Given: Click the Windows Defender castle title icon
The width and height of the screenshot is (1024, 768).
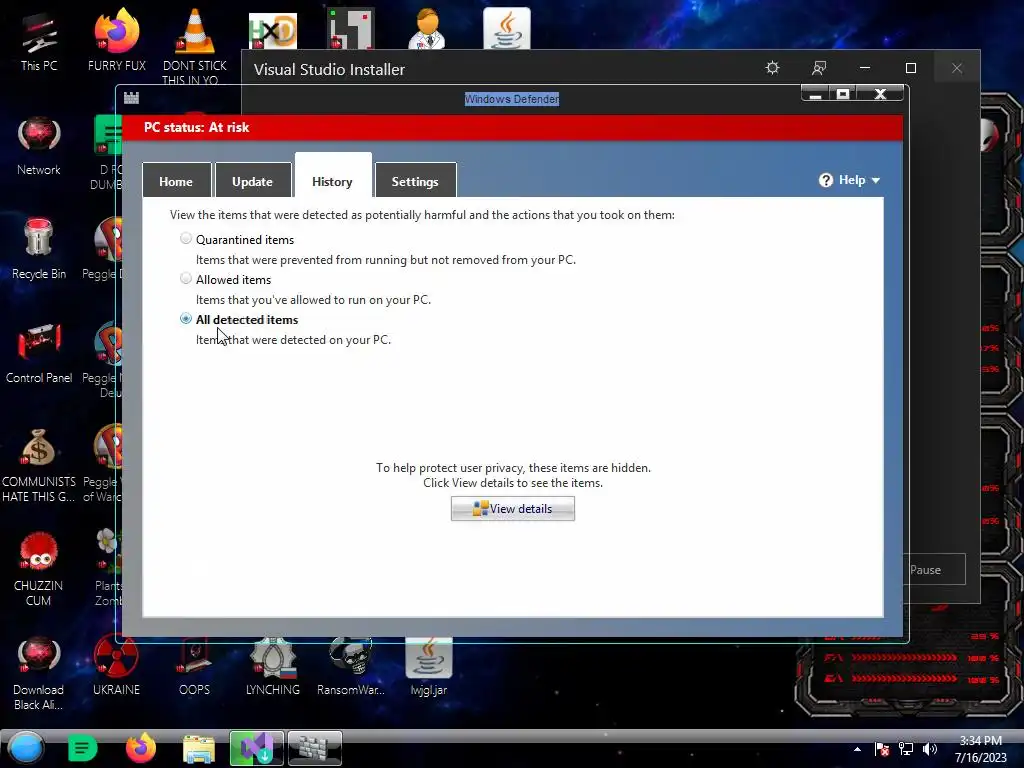Looking at the screenshot, I should tap(131, 98).
